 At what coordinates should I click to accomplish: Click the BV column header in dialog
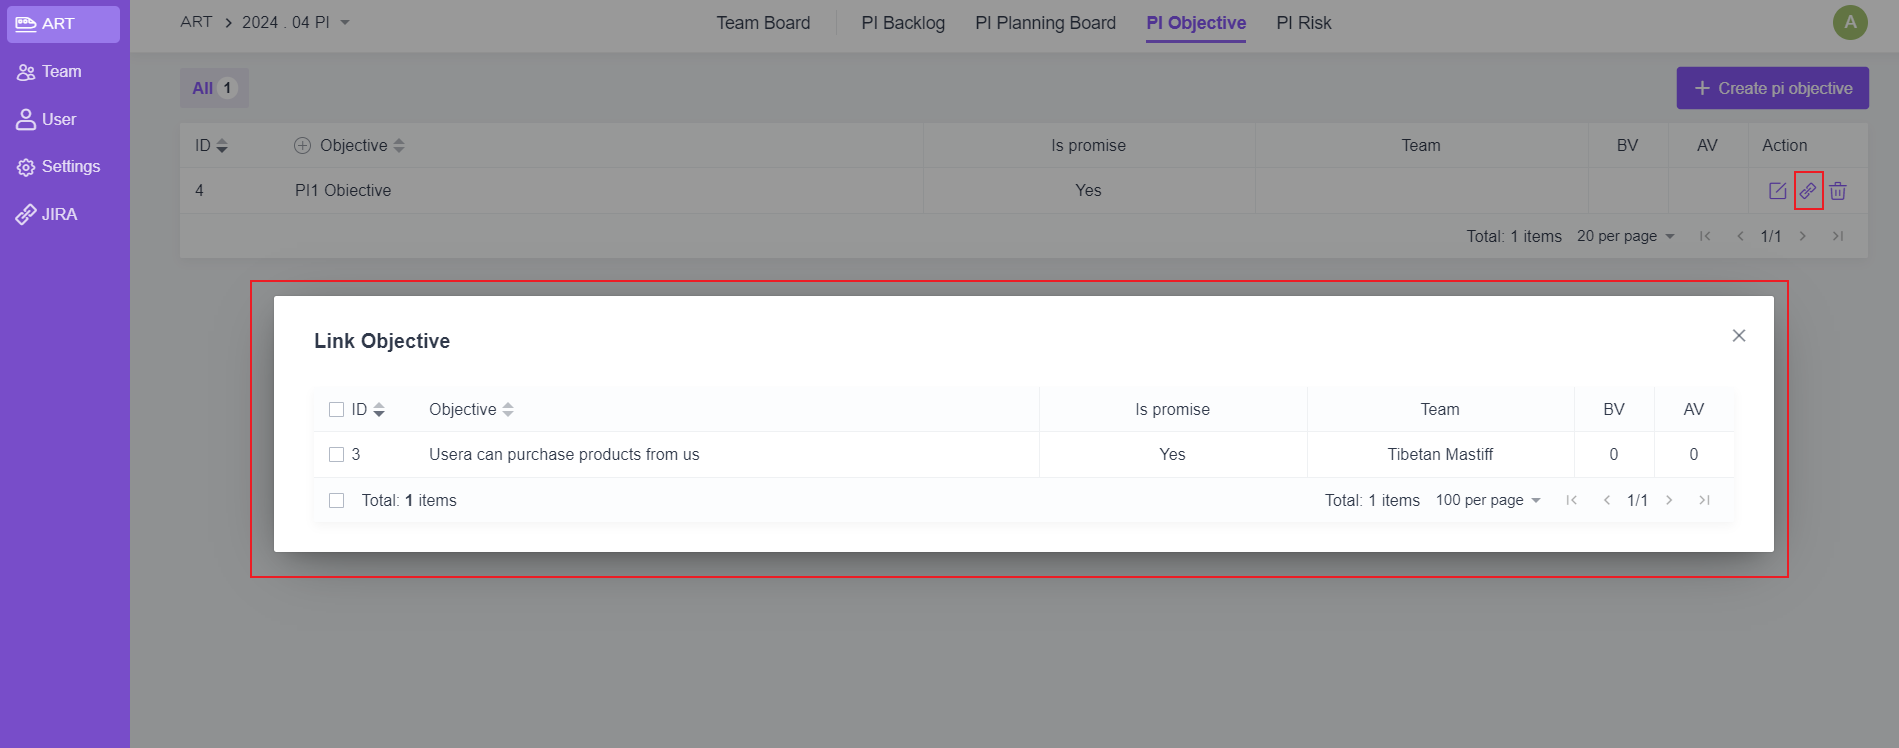click(1614, 409)
